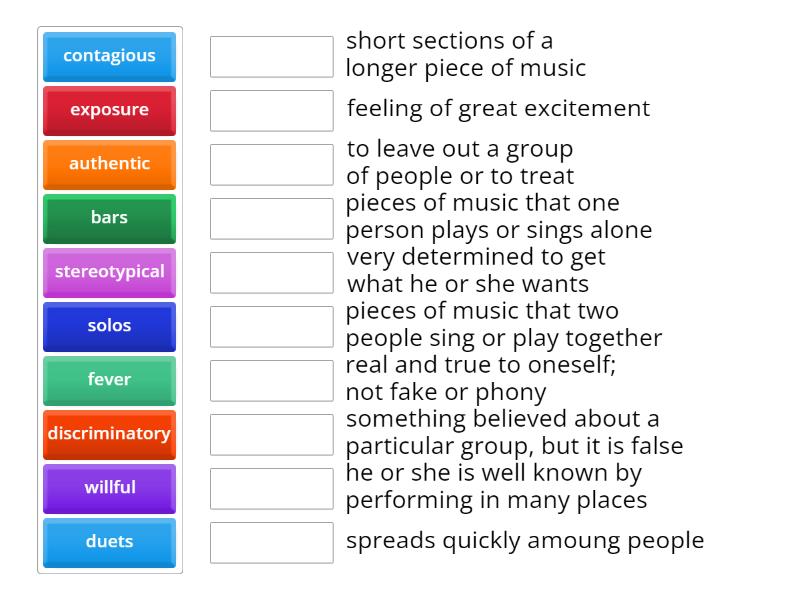Click the box beside 'spreads quickly amoung people'
This screenshot has width=800, height=600.
point(271,543)
